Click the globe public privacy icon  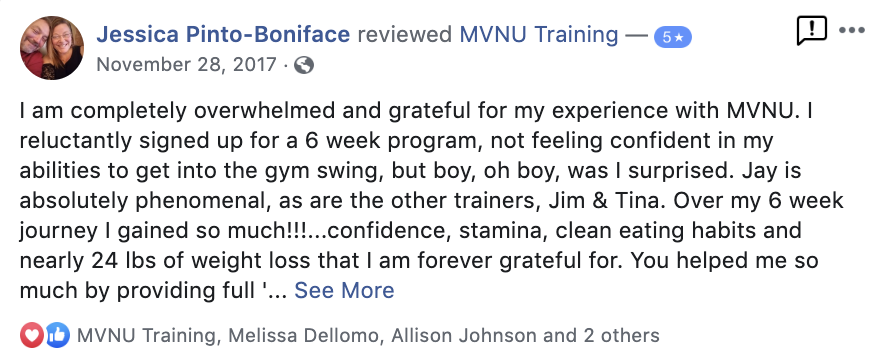pyautogui.click(x=304, y=65)
